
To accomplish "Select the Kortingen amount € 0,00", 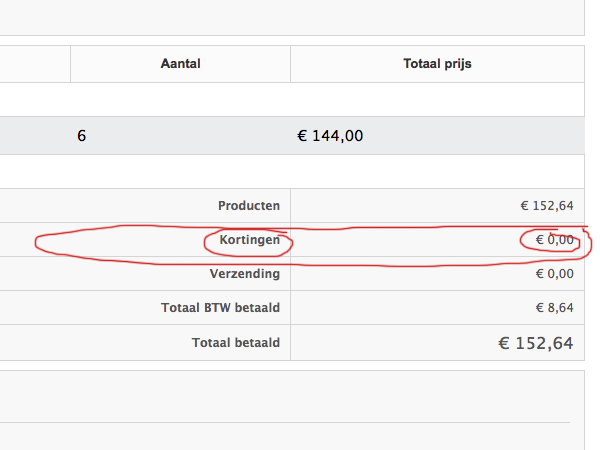I will [553, 240].
